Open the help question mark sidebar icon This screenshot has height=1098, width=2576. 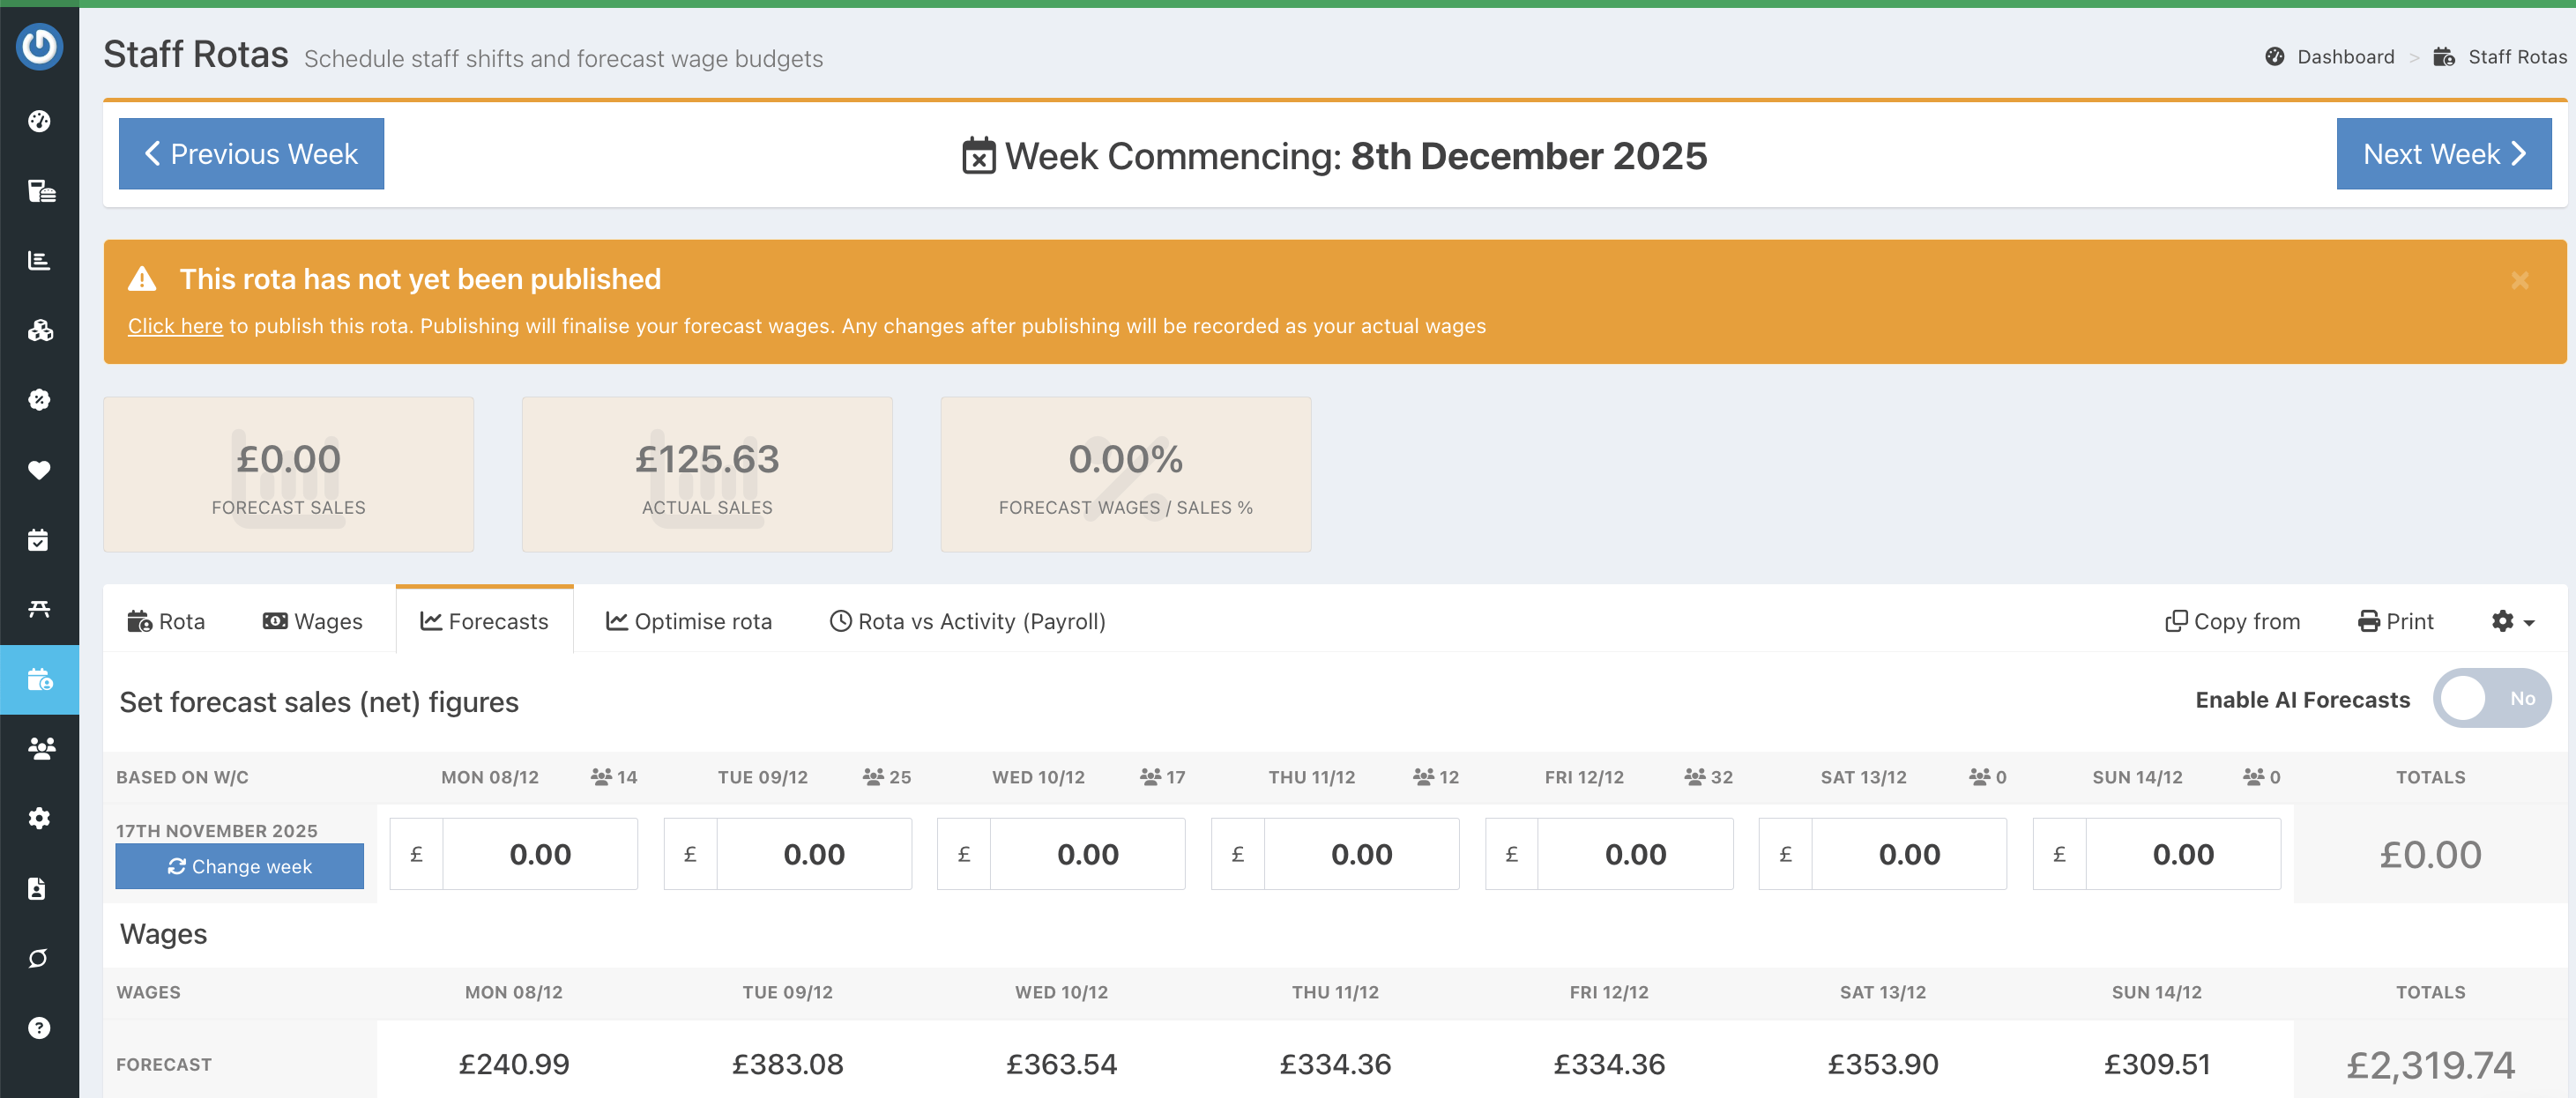click(x=39, y=1027)
